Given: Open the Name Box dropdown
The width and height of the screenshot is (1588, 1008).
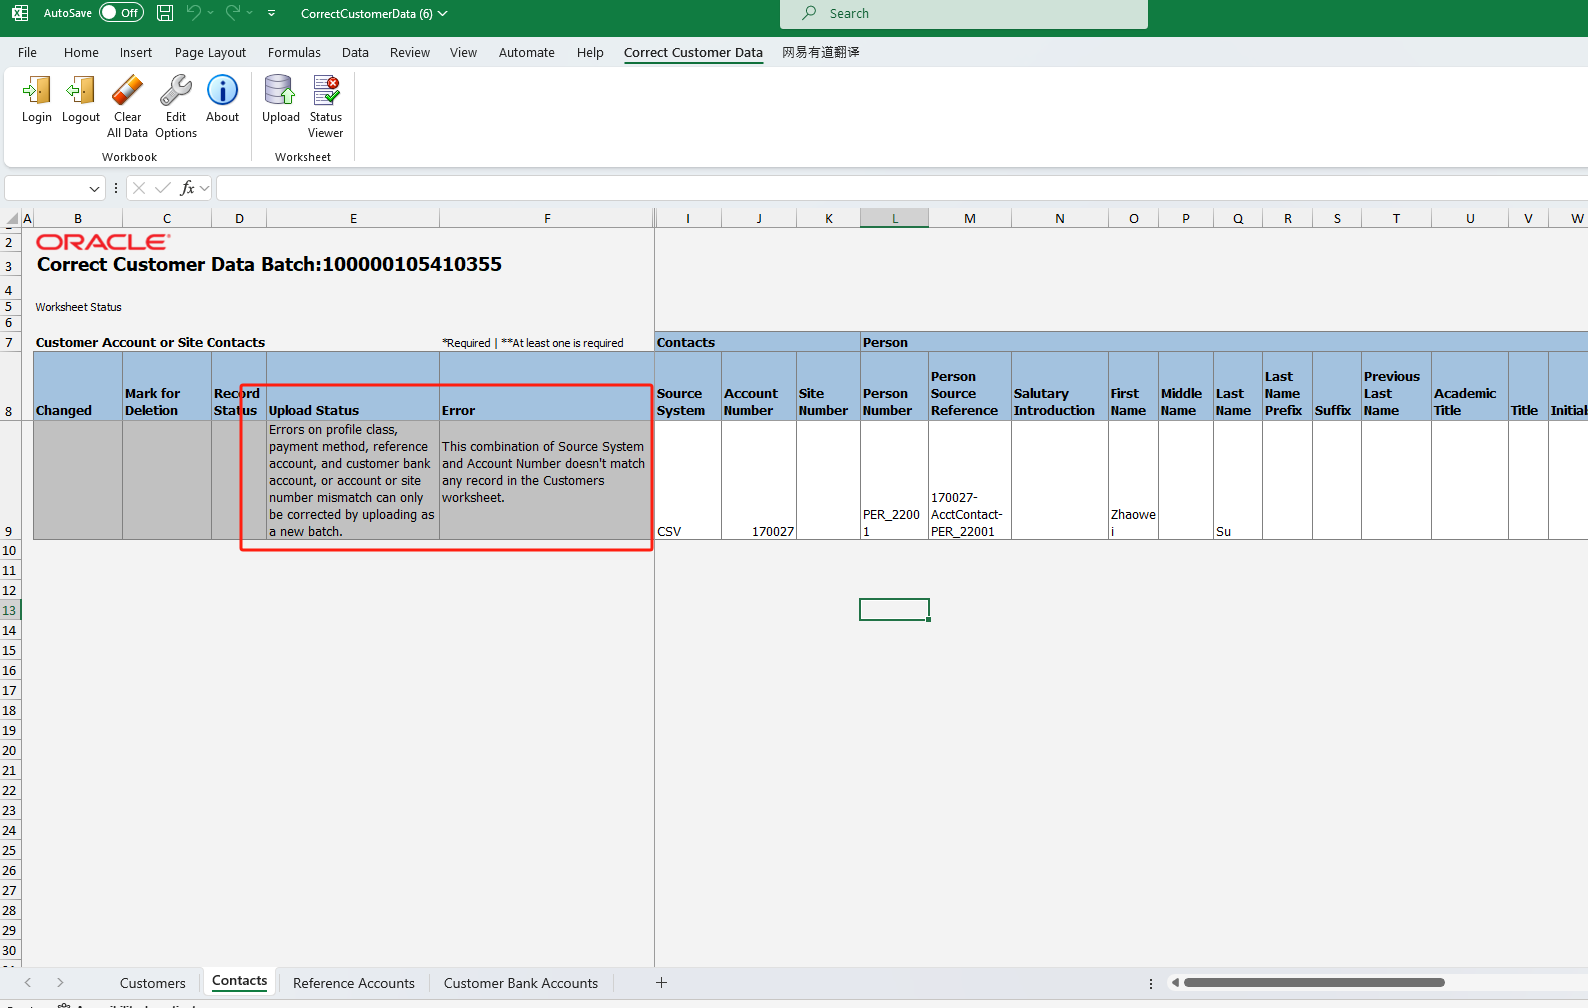Looking at the screenshot, I should click(x=94, y=188).
